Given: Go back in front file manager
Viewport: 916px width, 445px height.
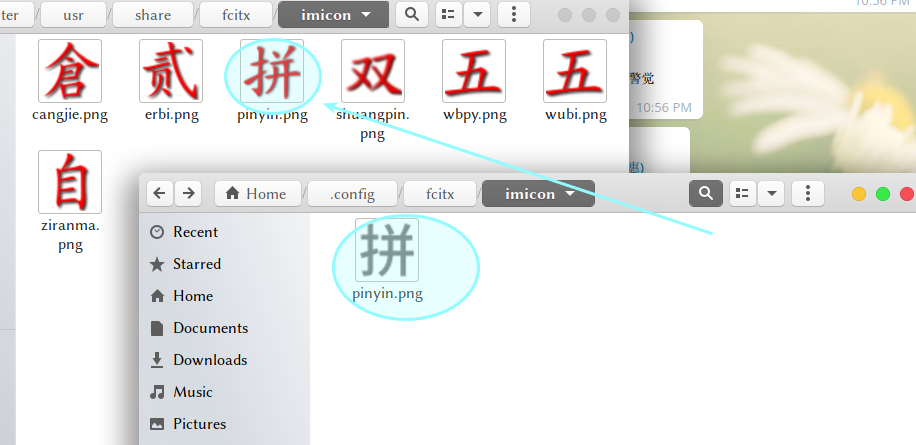Looking at the screenshot, I should coord(159,193).
